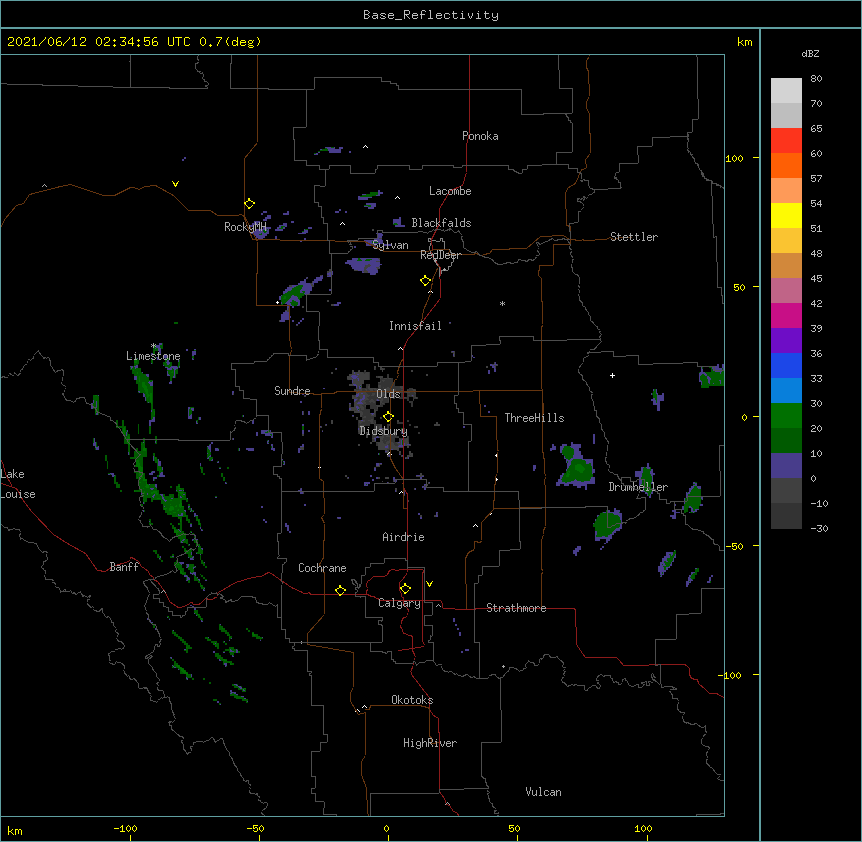Select the indigo 10-0 dBZ legend swatch

point(786,466)
